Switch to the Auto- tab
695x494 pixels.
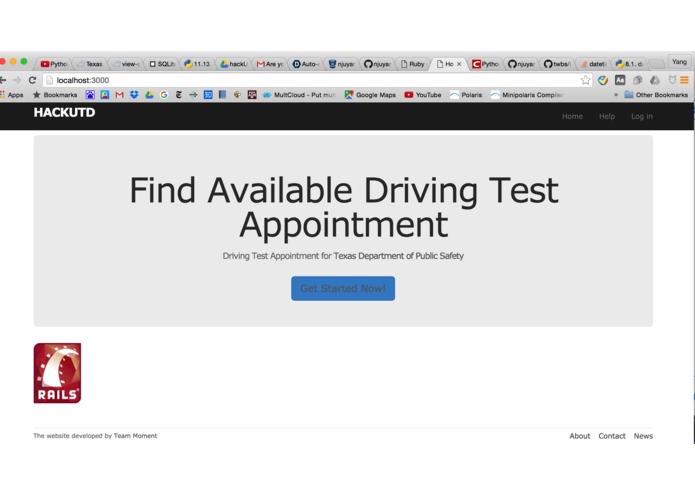point(306,64)
